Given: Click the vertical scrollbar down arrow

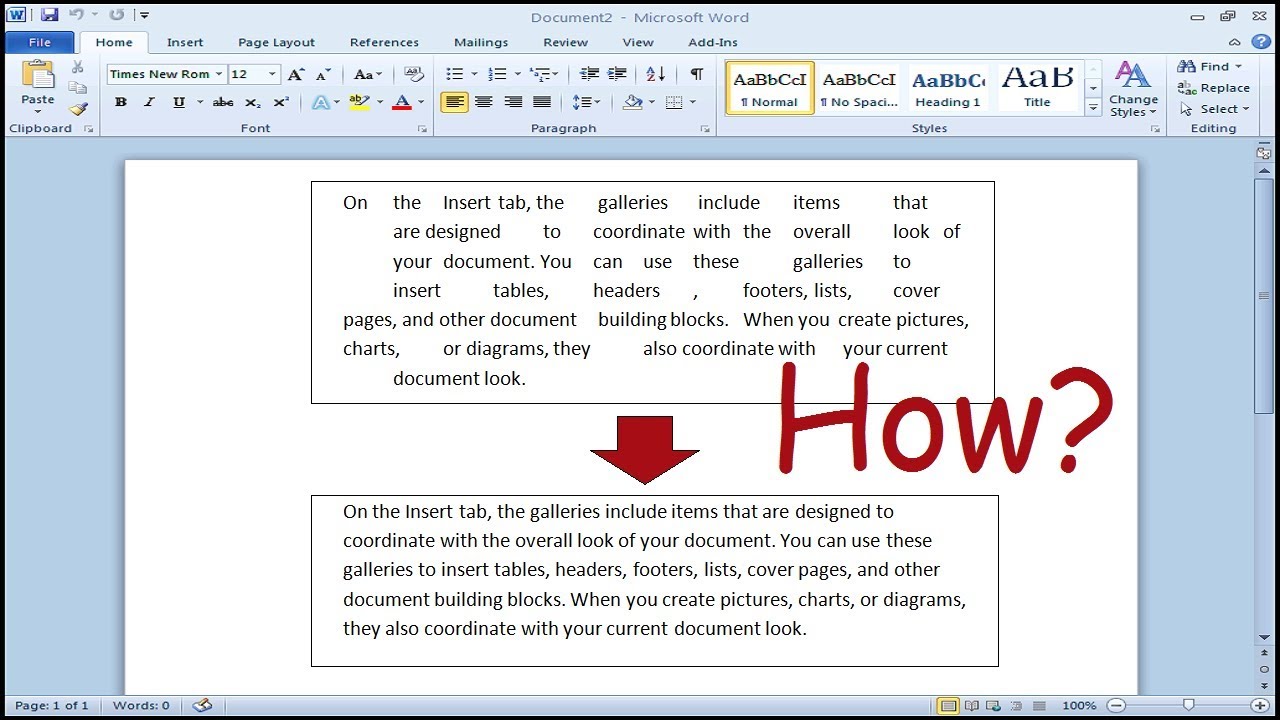Looking at the screenshot, I should pos(1263,636).
